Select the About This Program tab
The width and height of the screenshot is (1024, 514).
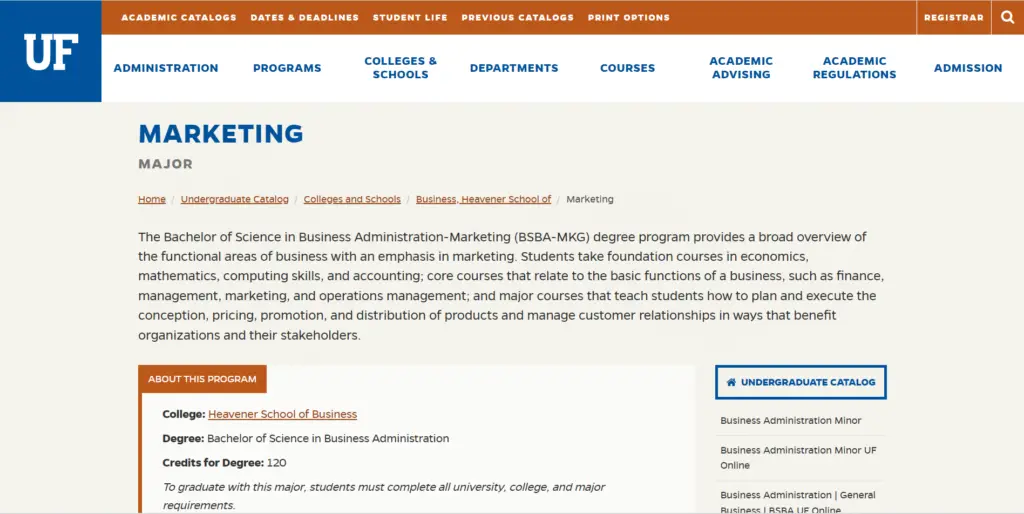(202, 379)
